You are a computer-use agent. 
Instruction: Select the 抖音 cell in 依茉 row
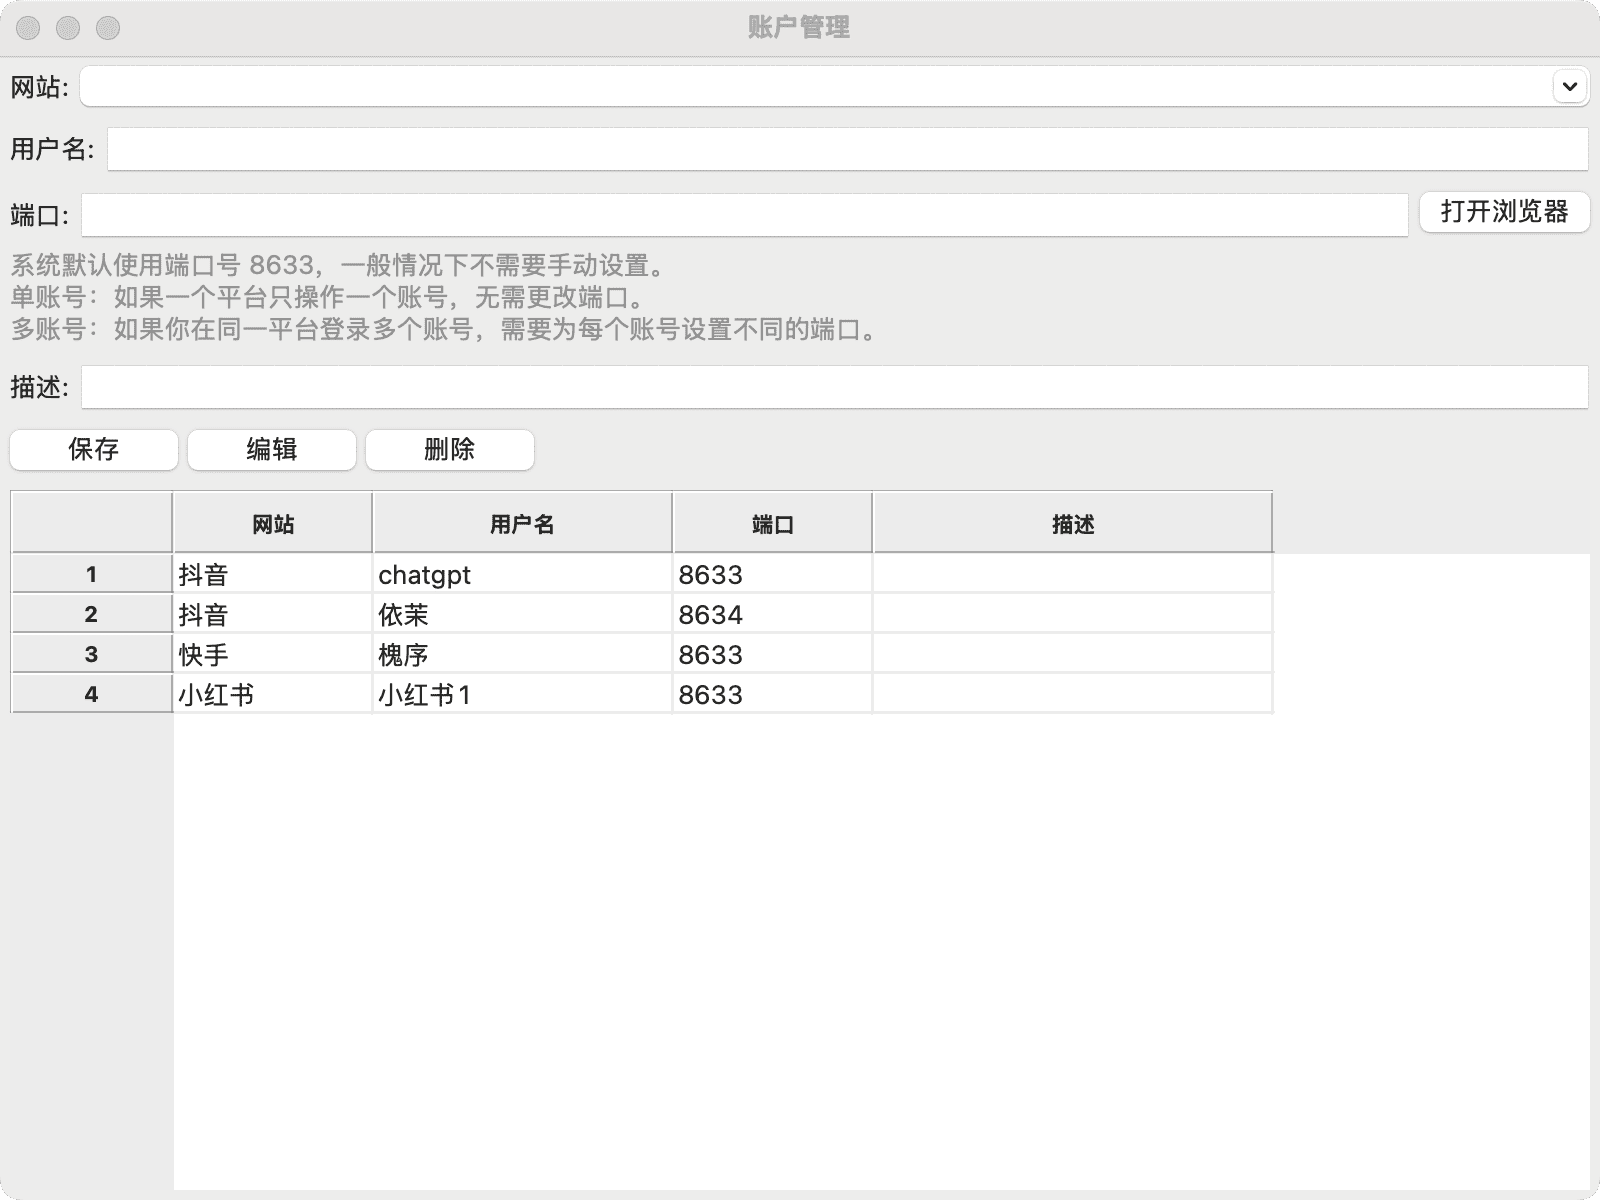[x=273, y=614]
